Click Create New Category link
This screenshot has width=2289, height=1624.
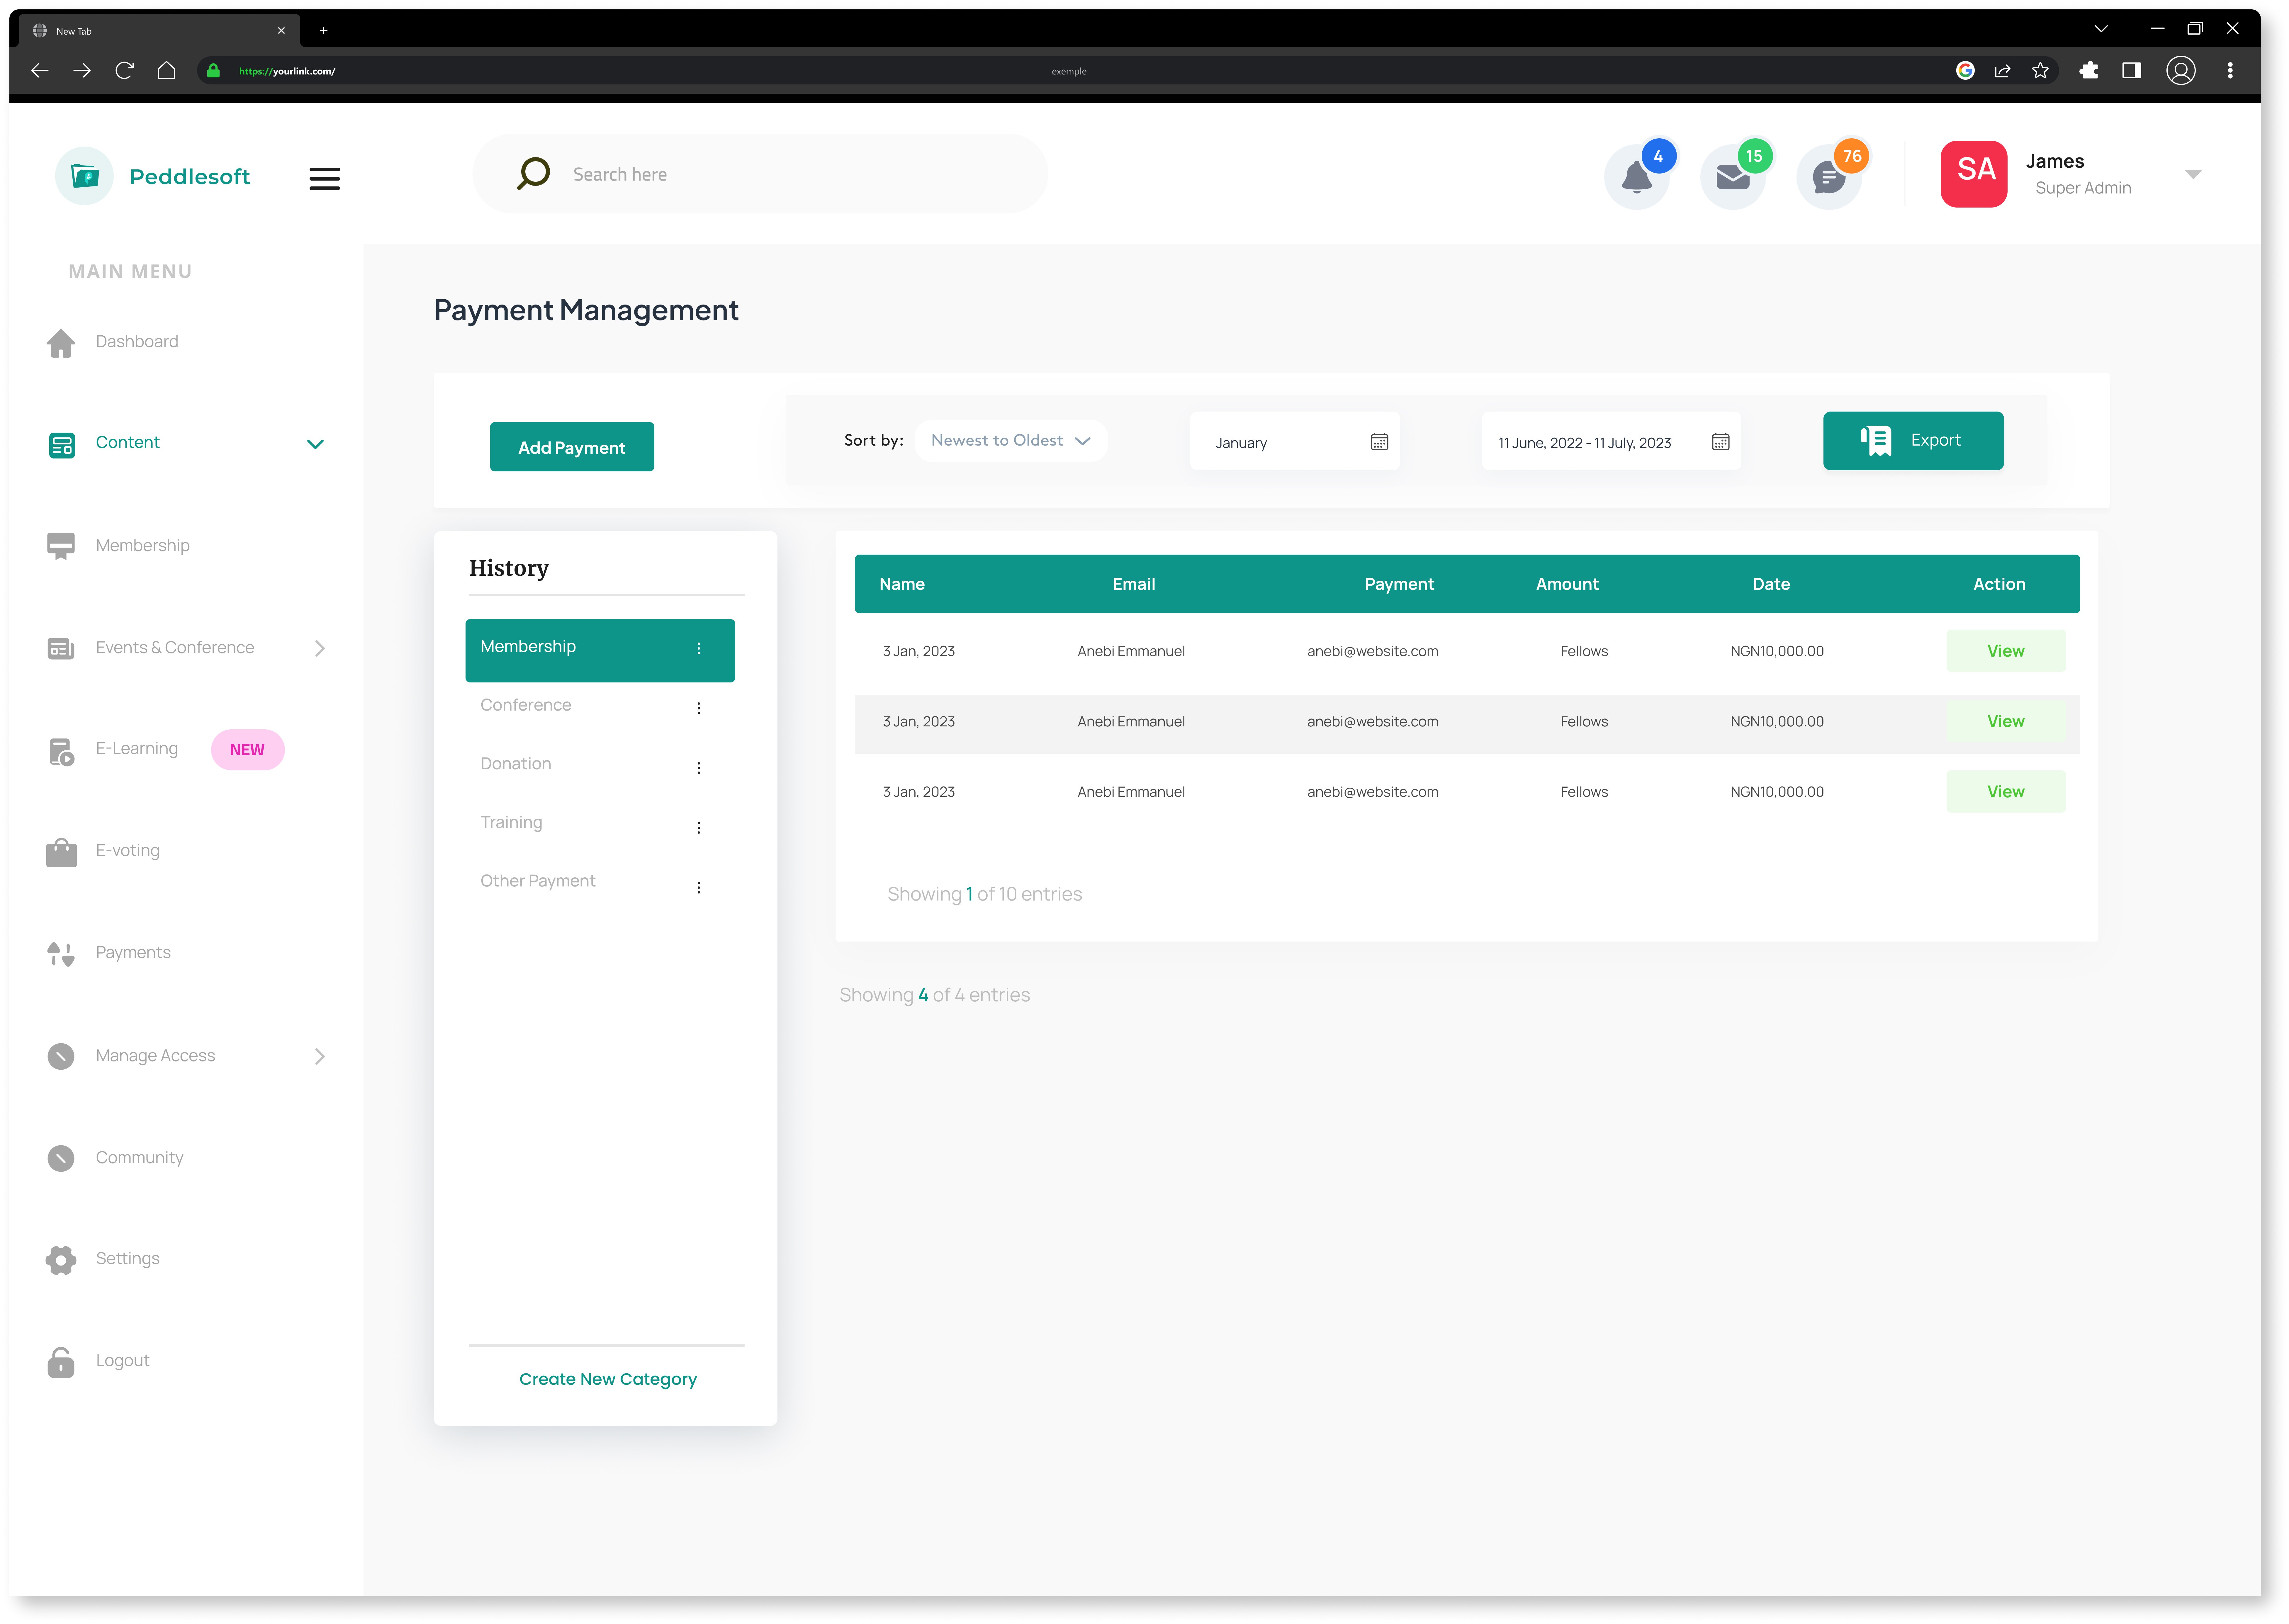[x=608, y=1379]
